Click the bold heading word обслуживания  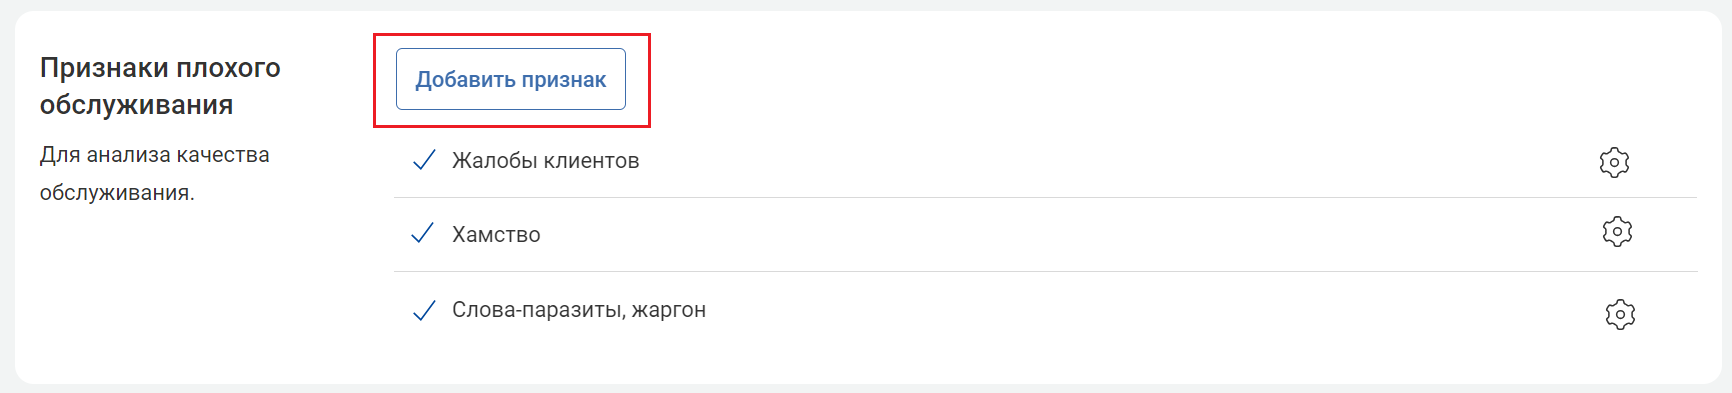(x=136, y=105)
